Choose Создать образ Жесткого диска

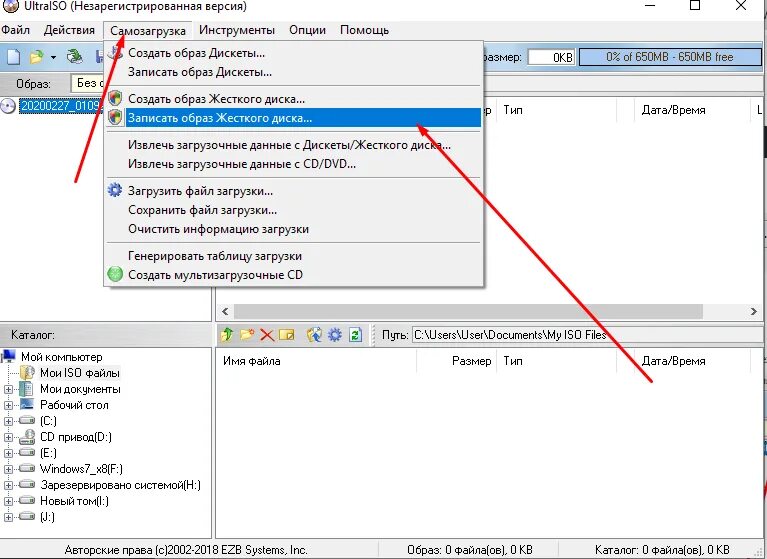tap(293, 98)
